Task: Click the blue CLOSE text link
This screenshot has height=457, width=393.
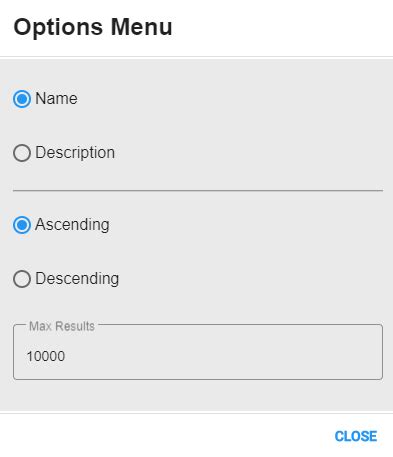Action: (x=356, y=436)
